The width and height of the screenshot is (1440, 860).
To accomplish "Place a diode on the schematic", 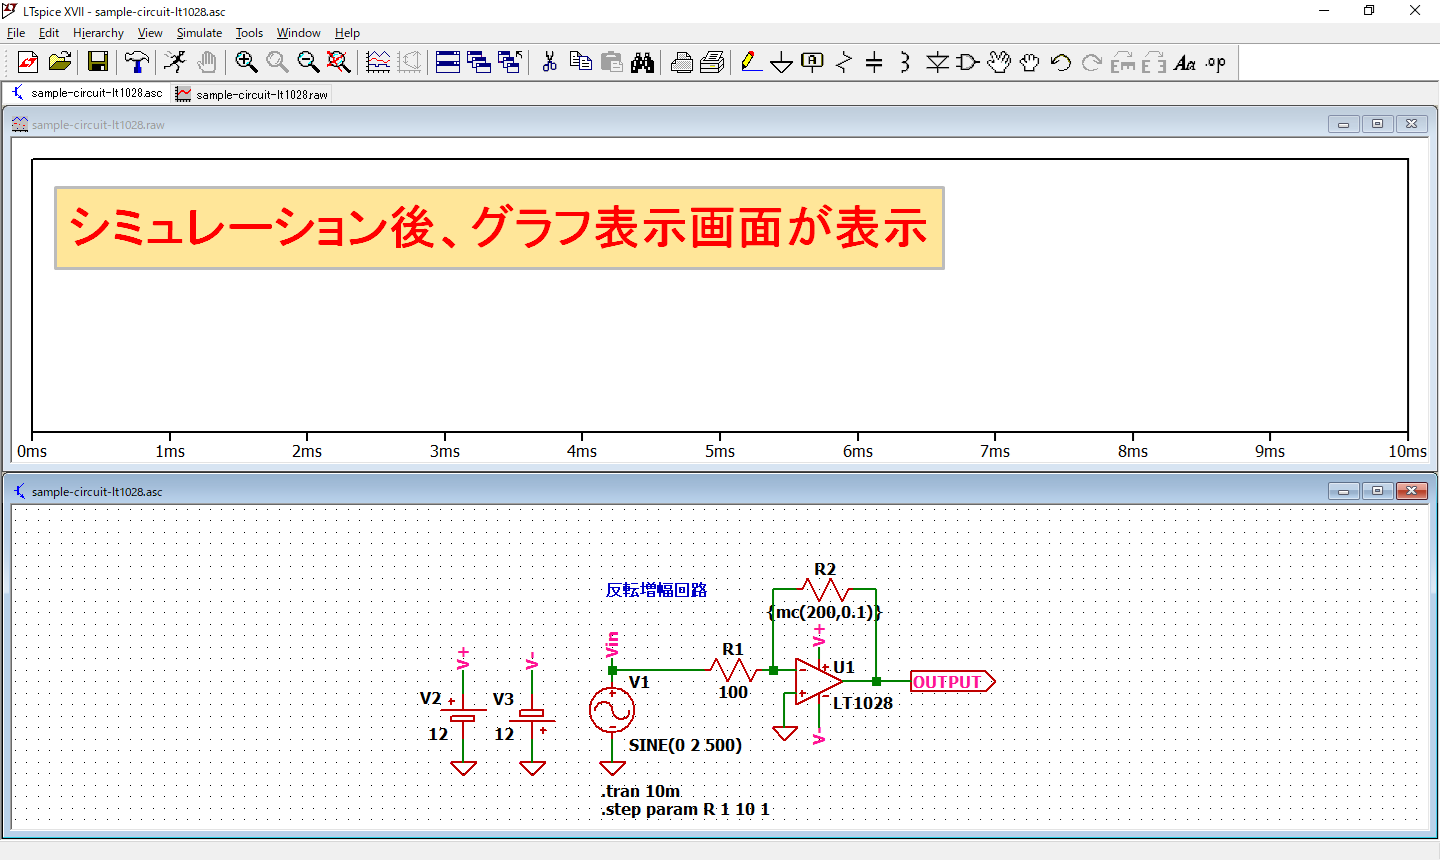I will (936, 62).
